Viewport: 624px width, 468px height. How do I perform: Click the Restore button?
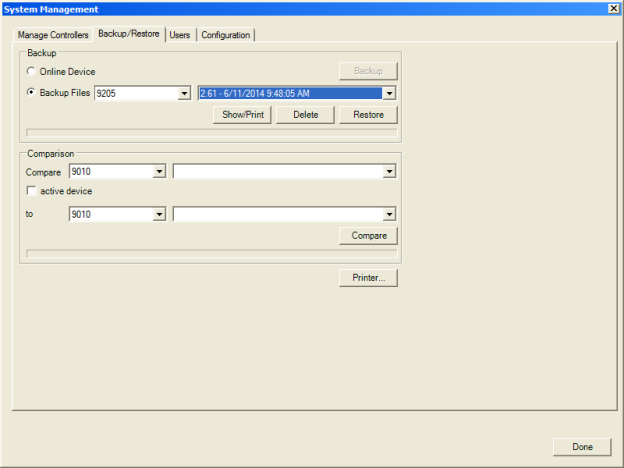[x=368, y=115]
